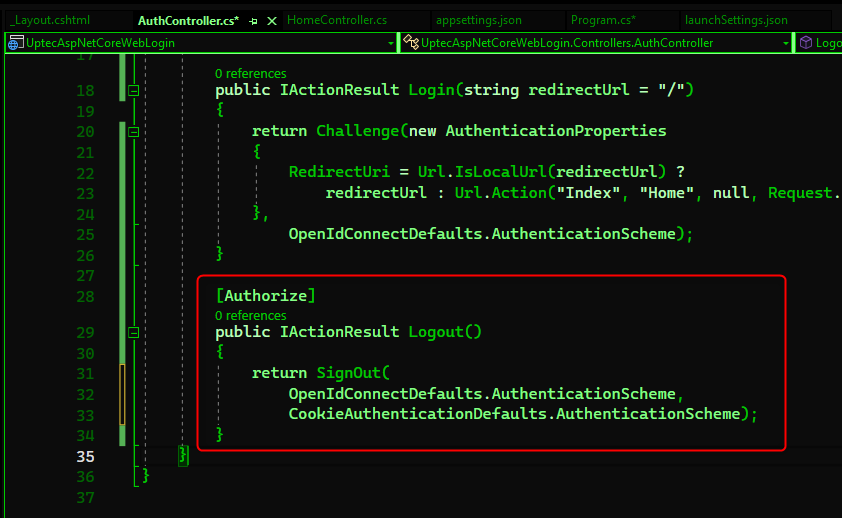Click the yellow change marker at line 32

pos(122,394)
